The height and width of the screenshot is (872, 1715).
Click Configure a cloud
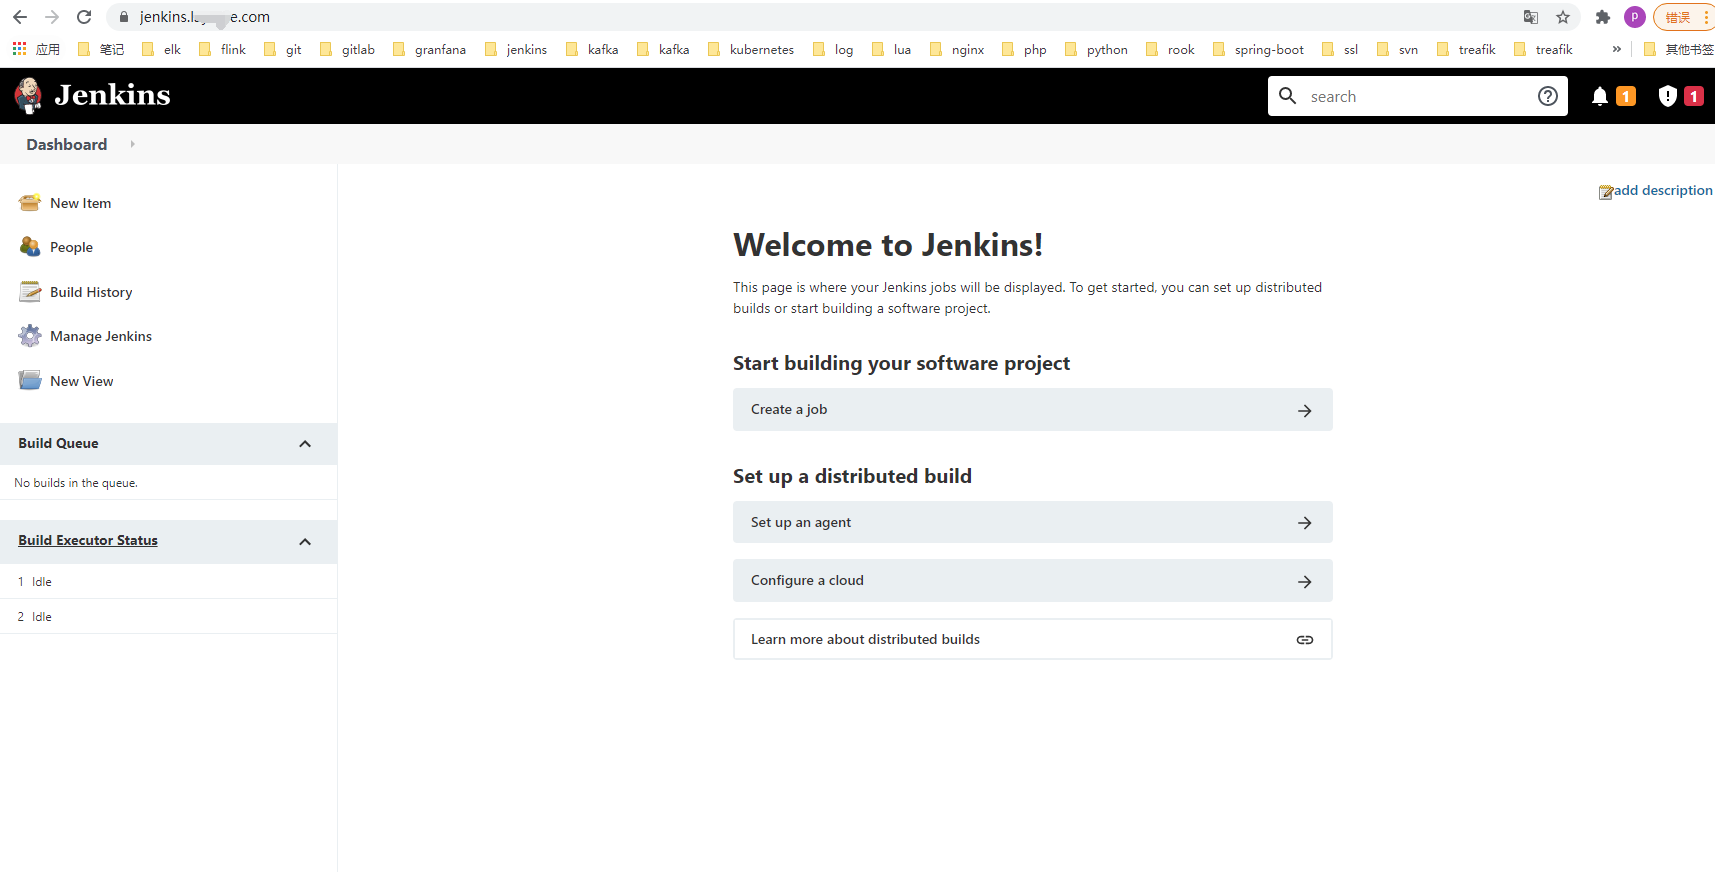[x=1032, y=580]
